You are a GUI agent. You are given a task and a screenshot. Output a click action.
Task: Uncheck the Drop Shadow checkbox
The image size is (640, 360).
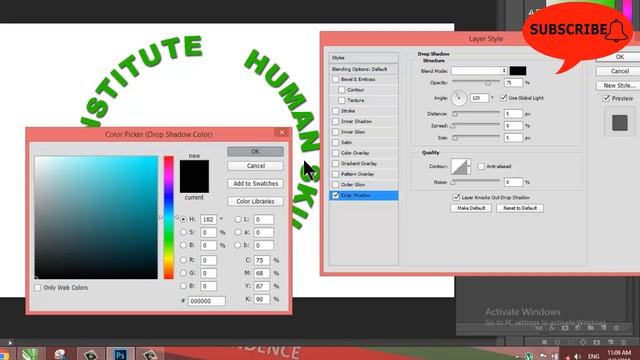coord(335,196)
